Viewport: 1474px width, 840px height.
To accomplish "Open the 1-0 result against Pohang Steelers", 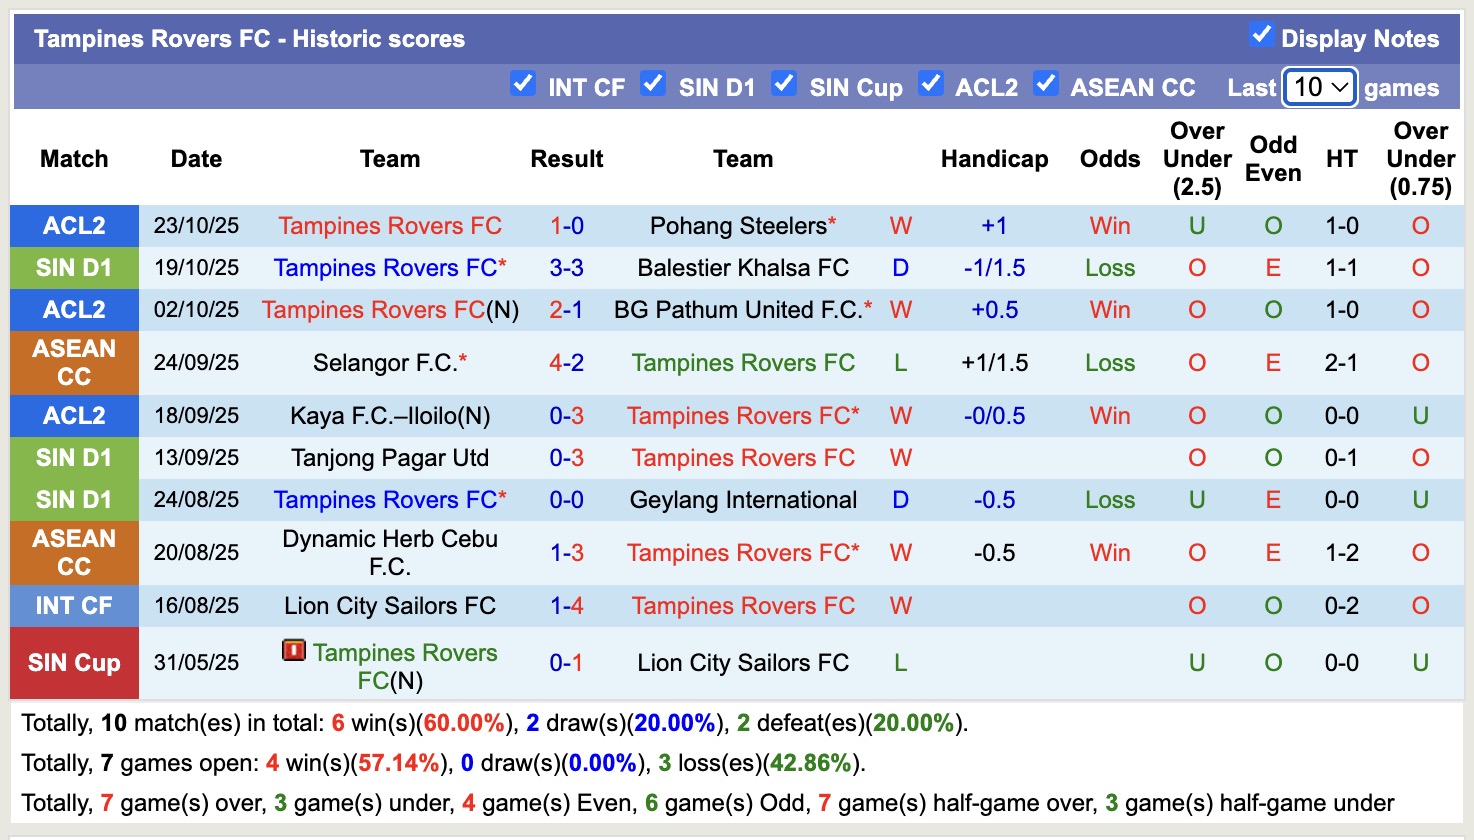I will tap(567, 226).
